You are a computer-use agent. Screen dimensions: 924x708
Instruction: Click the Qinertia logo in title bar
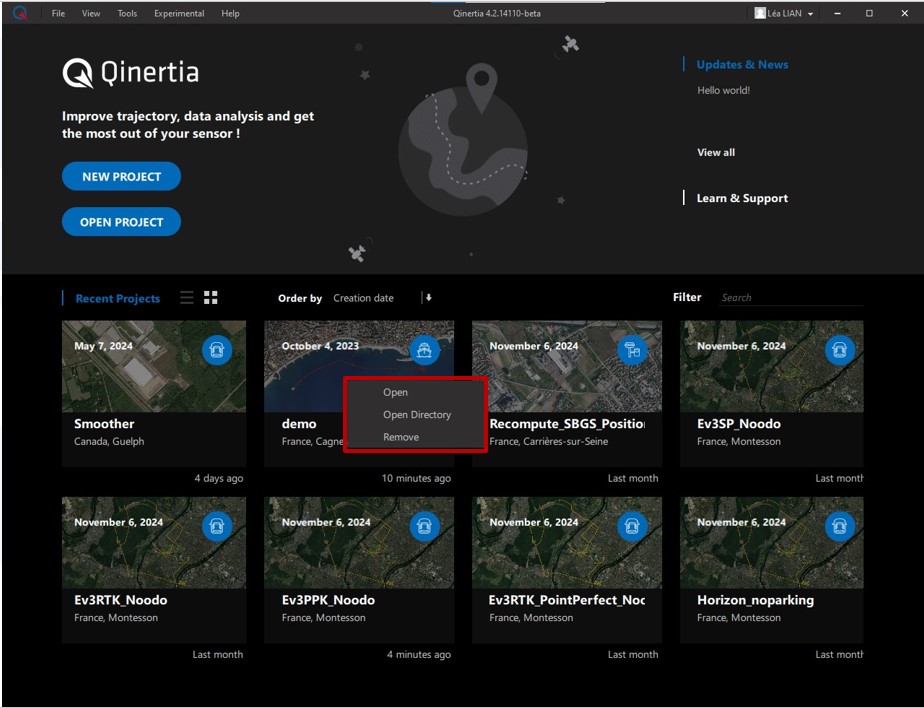pos(20,13)
